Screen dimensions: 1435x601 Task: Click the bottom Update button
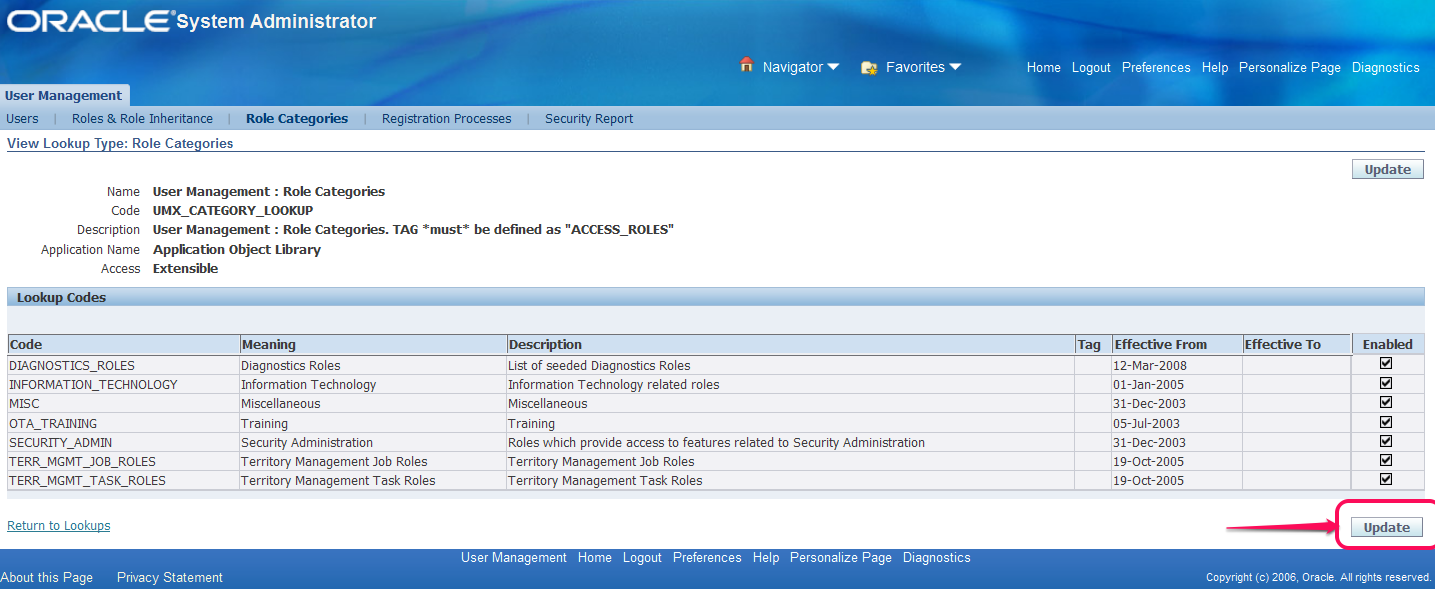tap(1387, 527)
